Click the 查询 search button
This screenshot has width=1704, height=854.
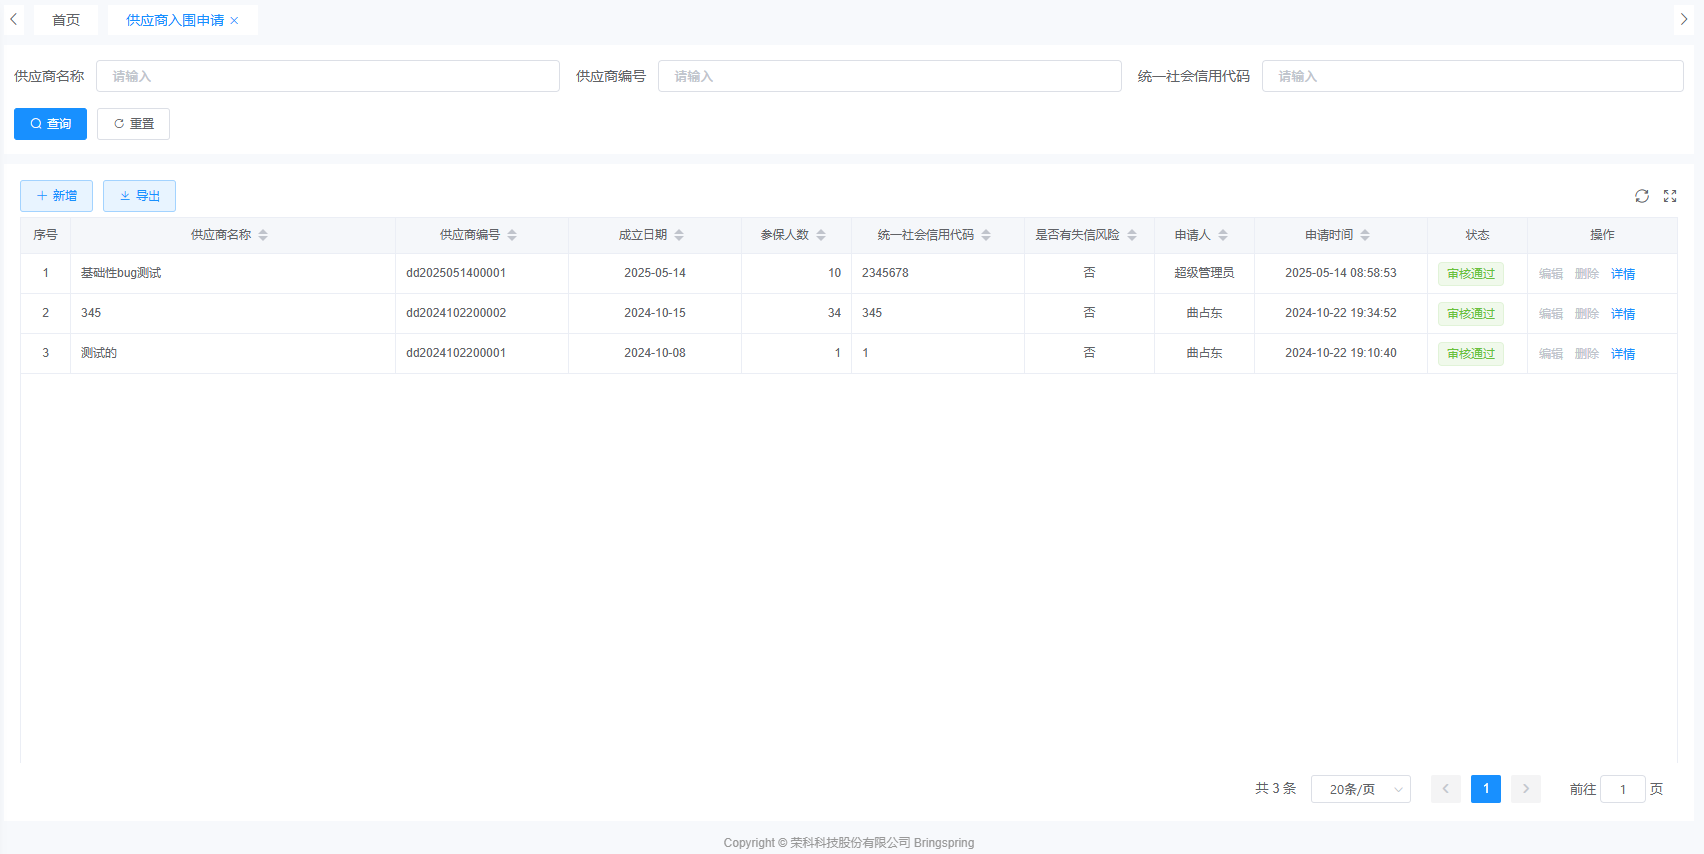tap(50, 124)
